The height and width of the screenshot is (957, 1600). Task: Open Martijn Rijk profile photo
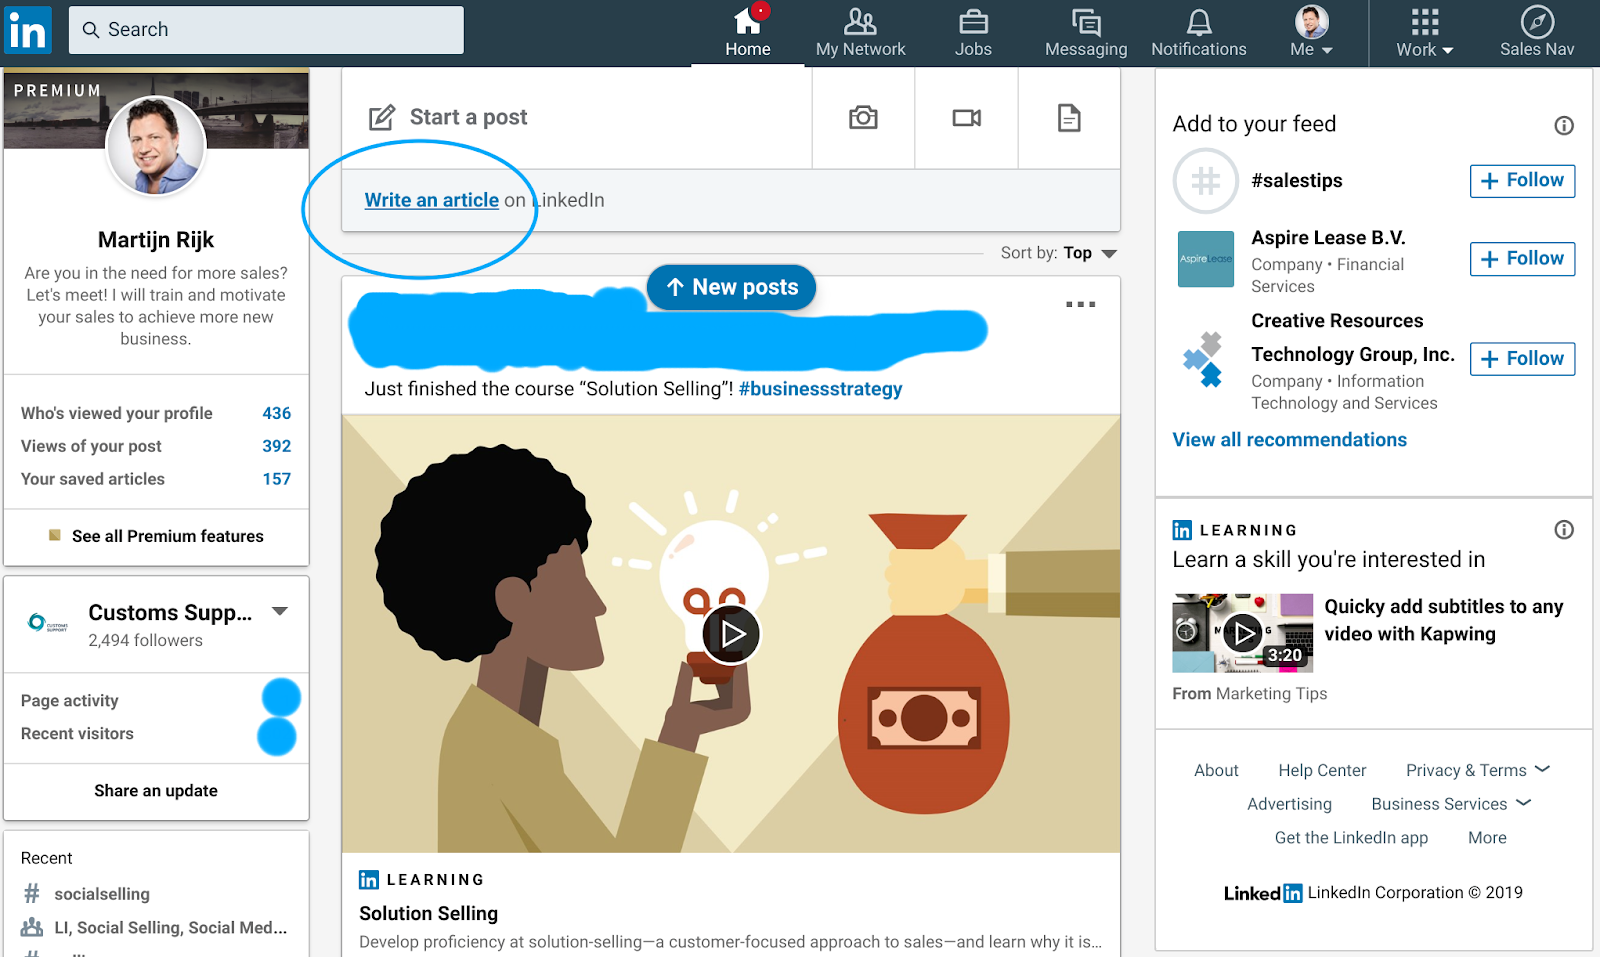pos(156,146)
